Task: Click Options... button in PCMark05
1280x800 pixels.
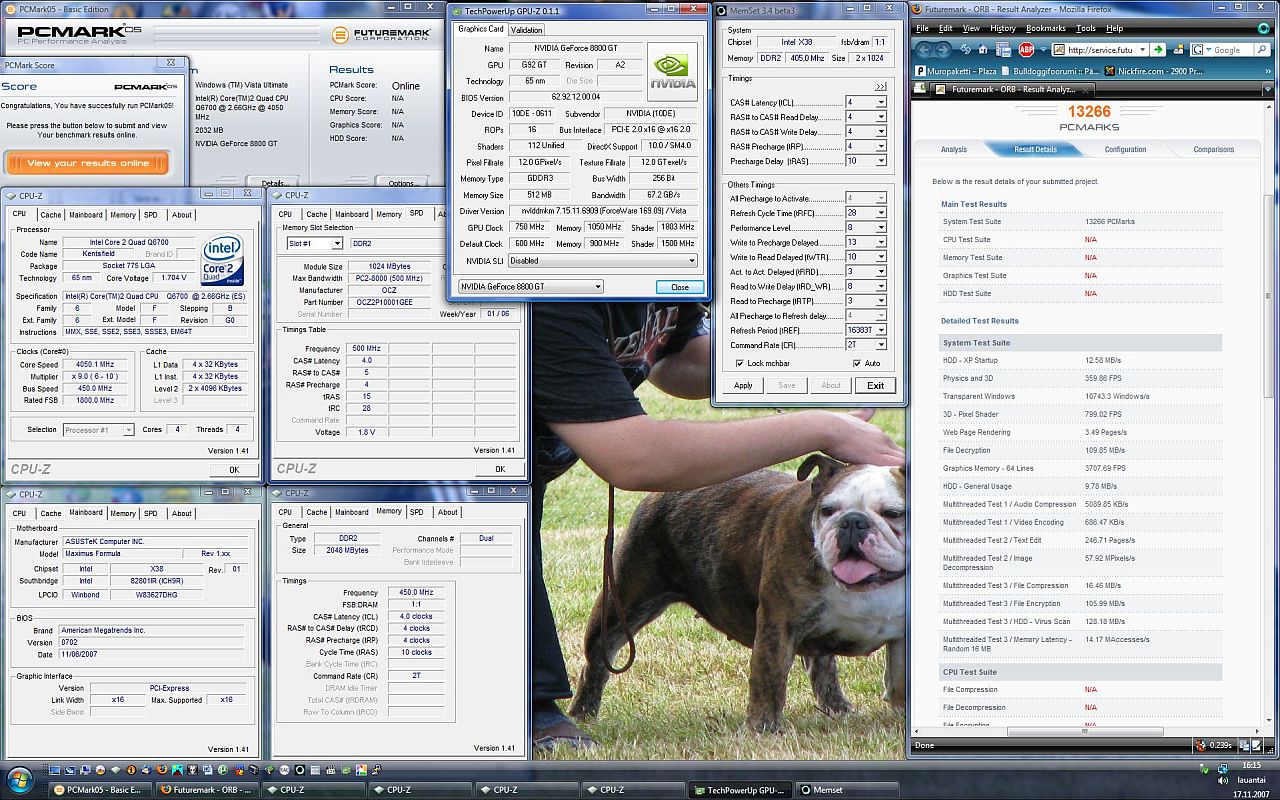Action: click(x=403, y=183)
